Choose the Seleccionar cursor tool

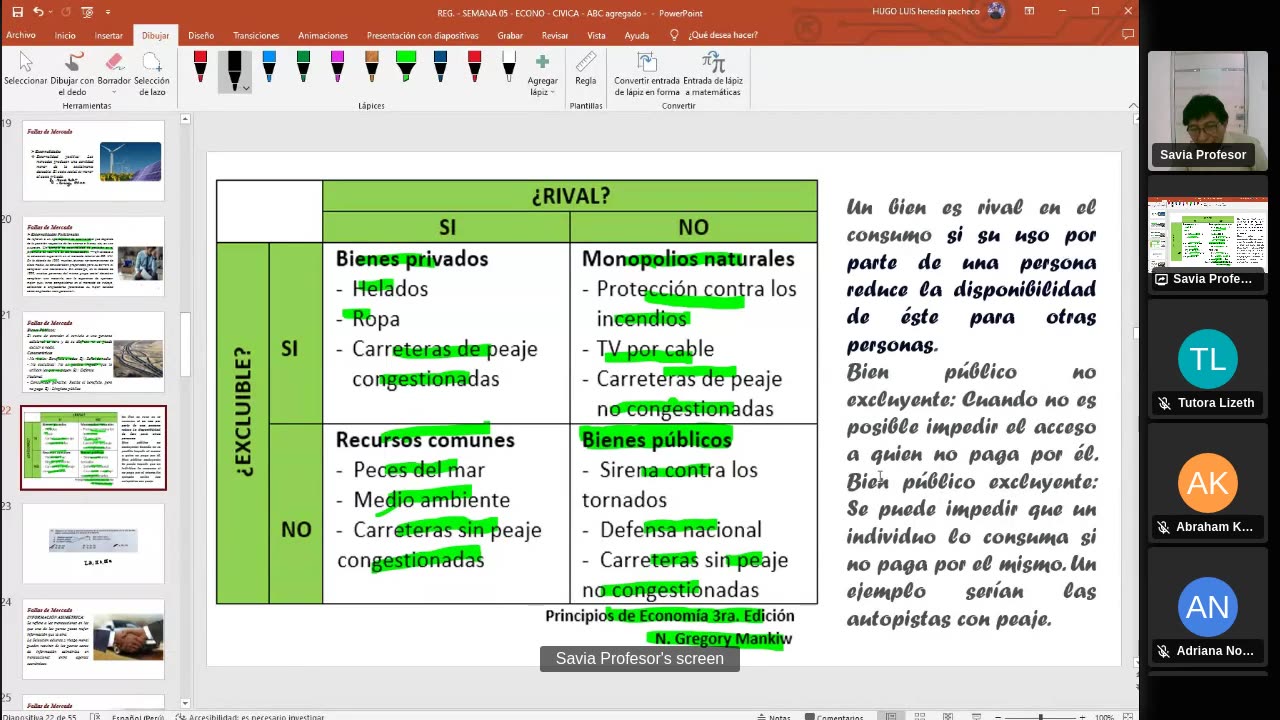(x=26, y=69)
